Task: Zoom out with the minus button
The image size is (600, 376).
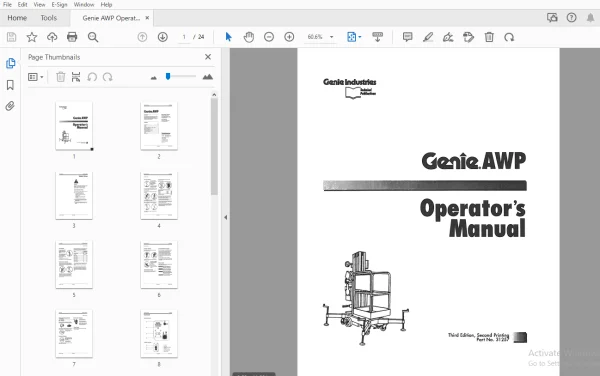Action: pos(269,37)
